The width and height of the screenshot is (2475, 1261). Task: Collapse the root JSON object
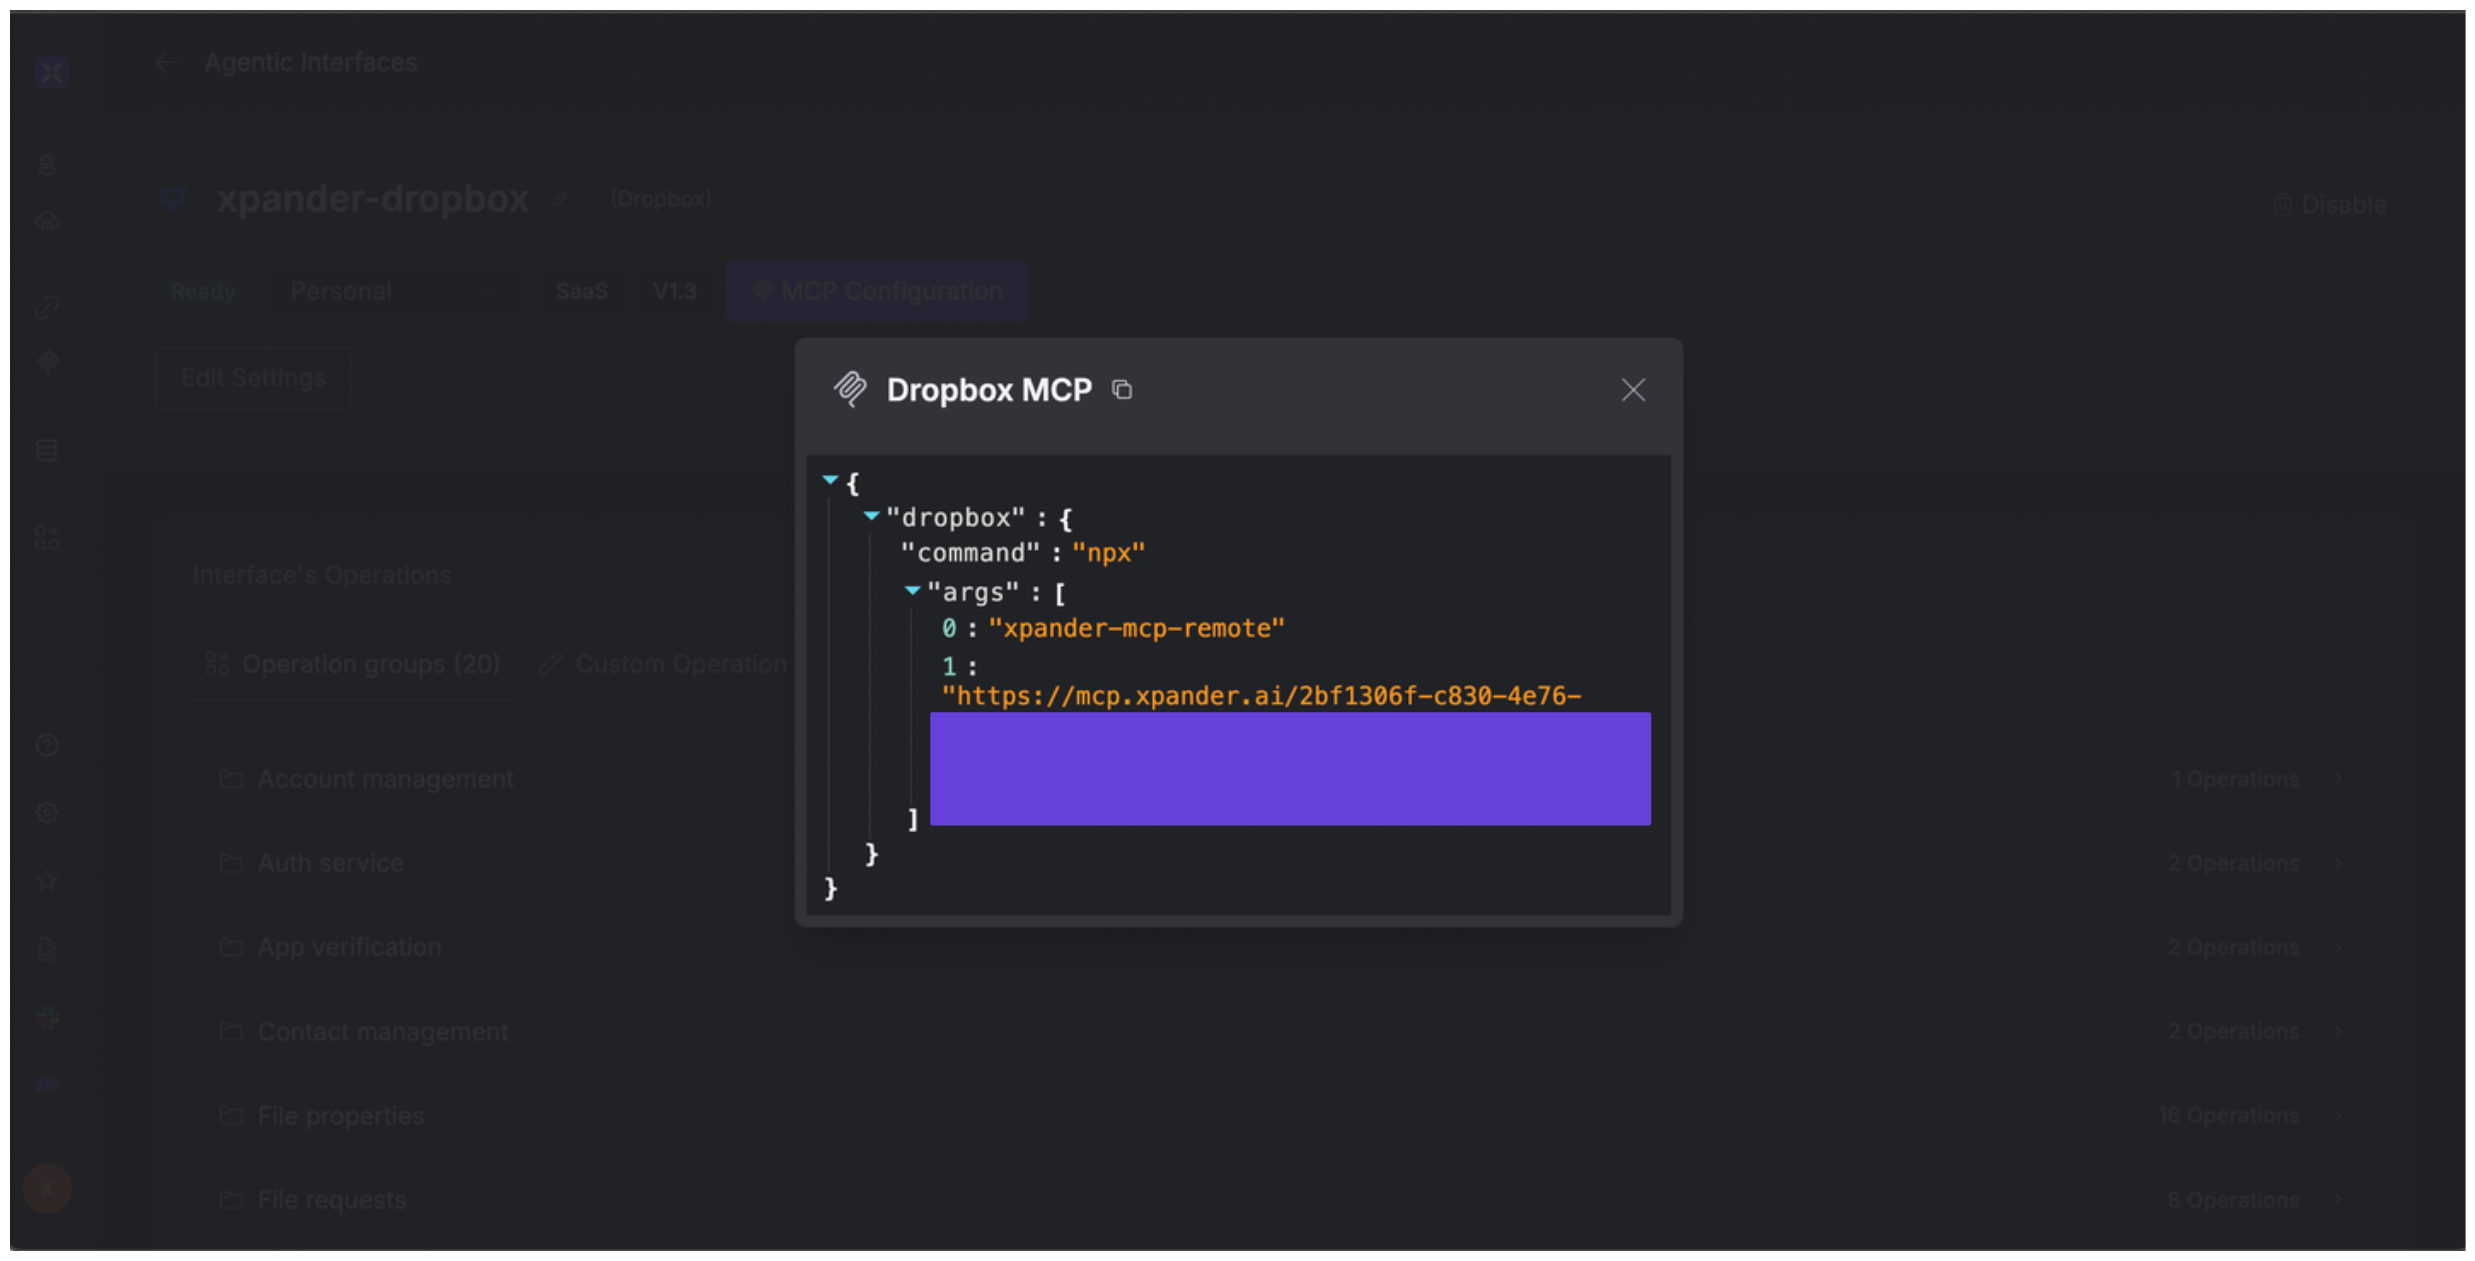pos(830,480)
